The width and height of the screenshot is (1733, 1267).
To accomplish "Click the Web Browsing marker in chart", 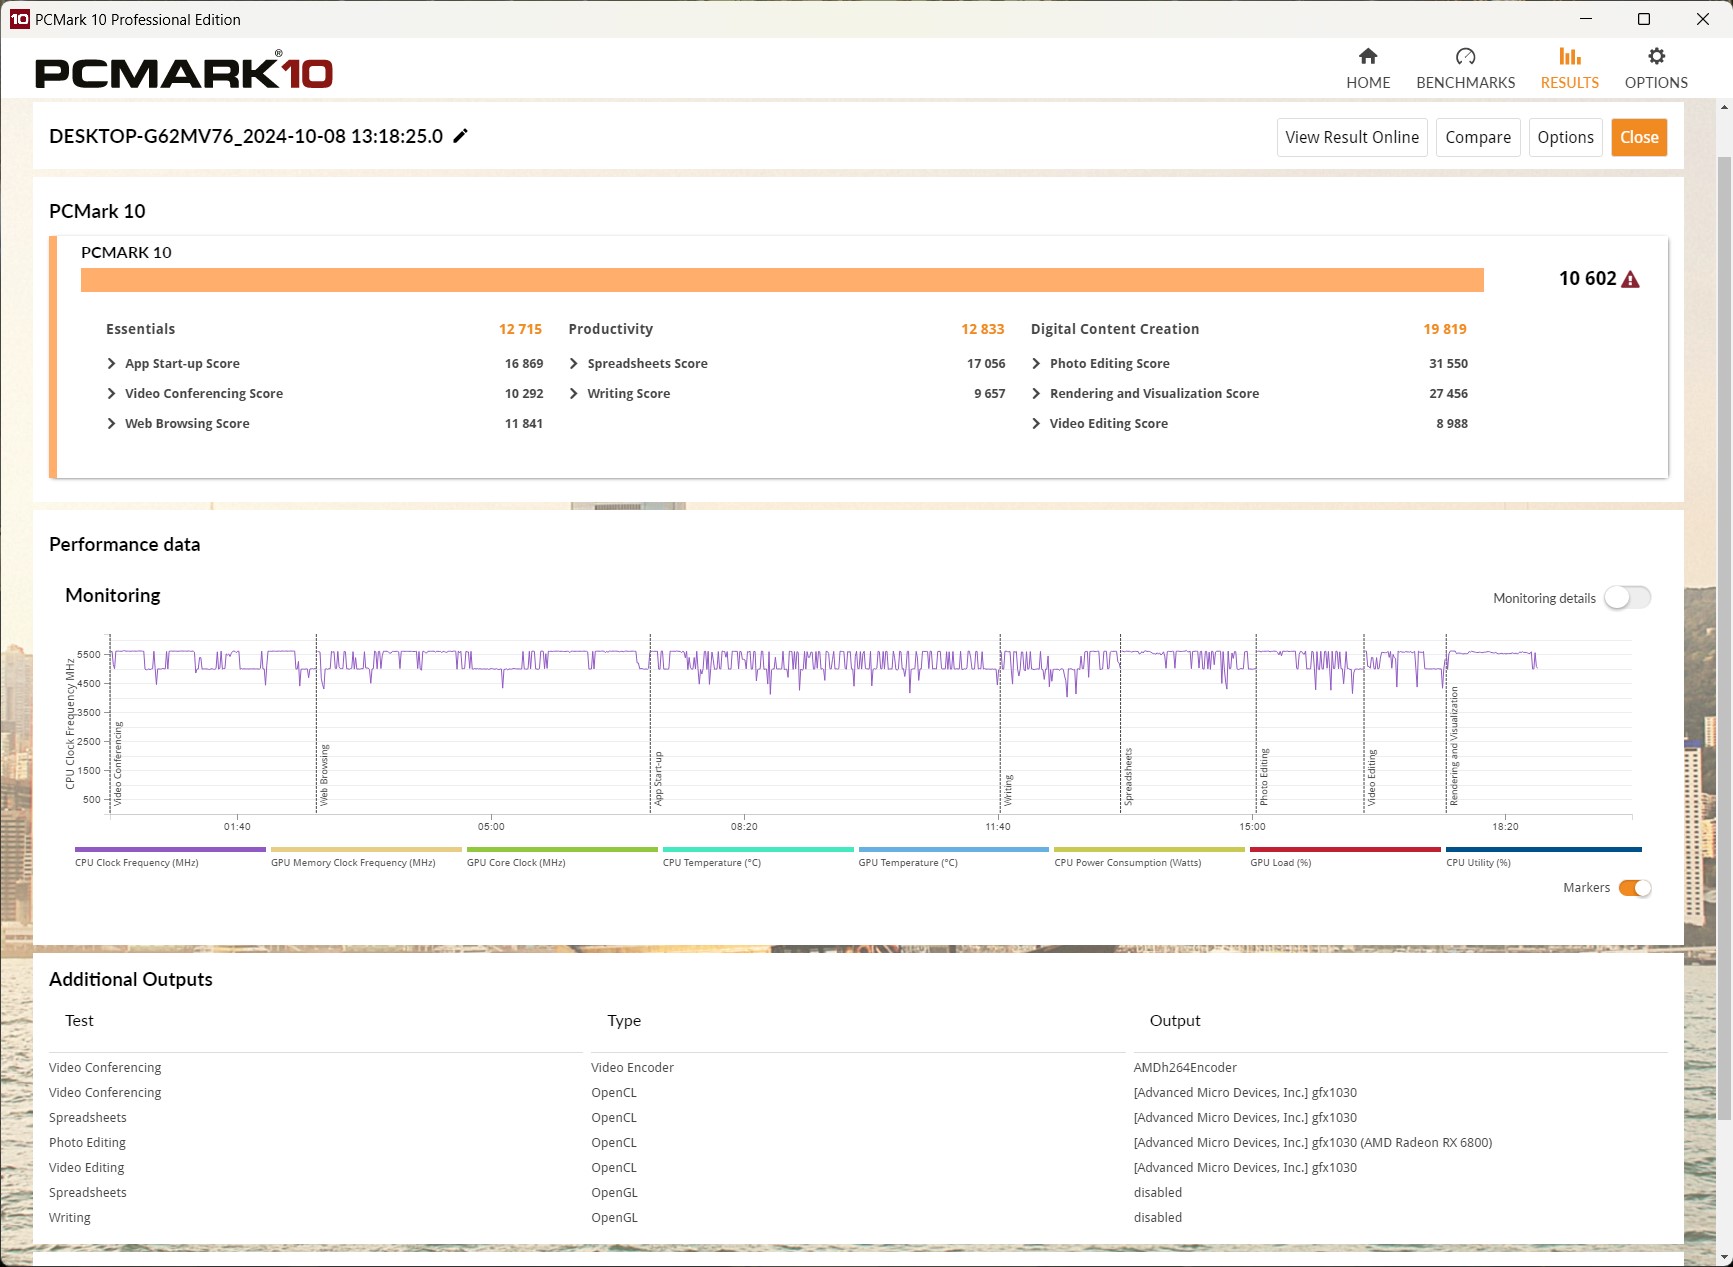I will [324, 775].
